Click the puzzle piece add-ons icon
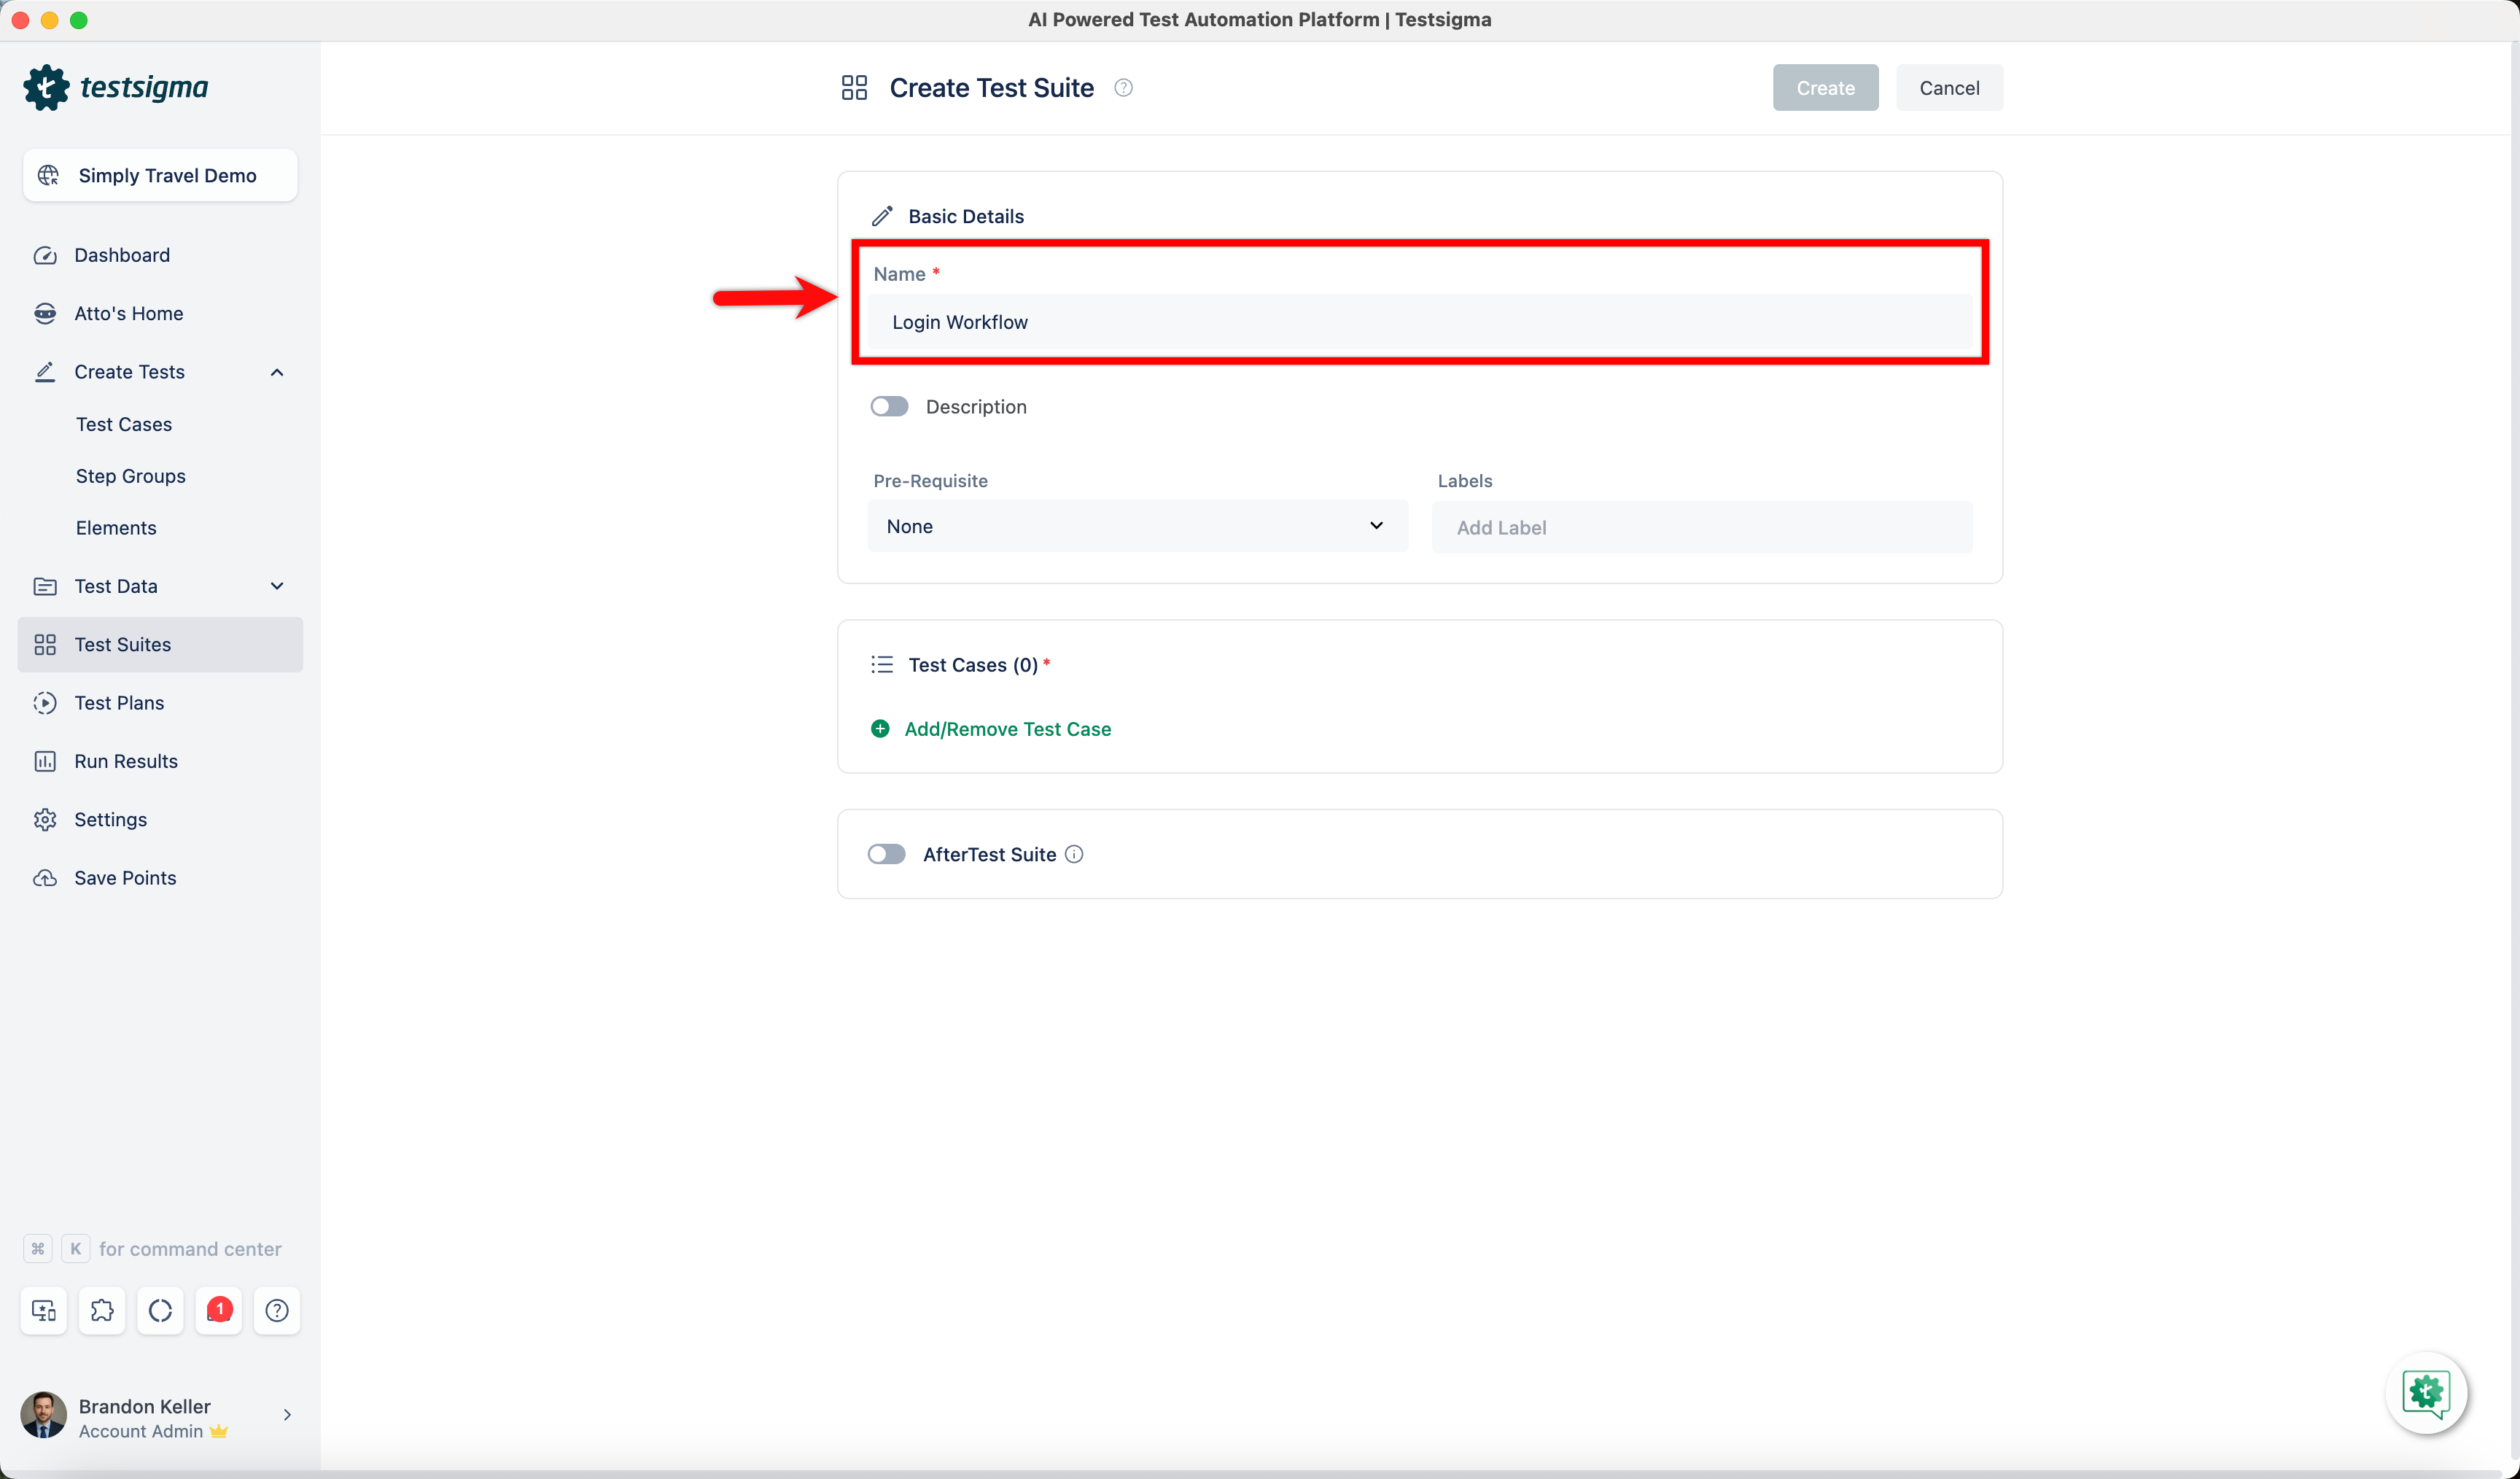The image size is (2520, 1479). tap(102, 1310)
